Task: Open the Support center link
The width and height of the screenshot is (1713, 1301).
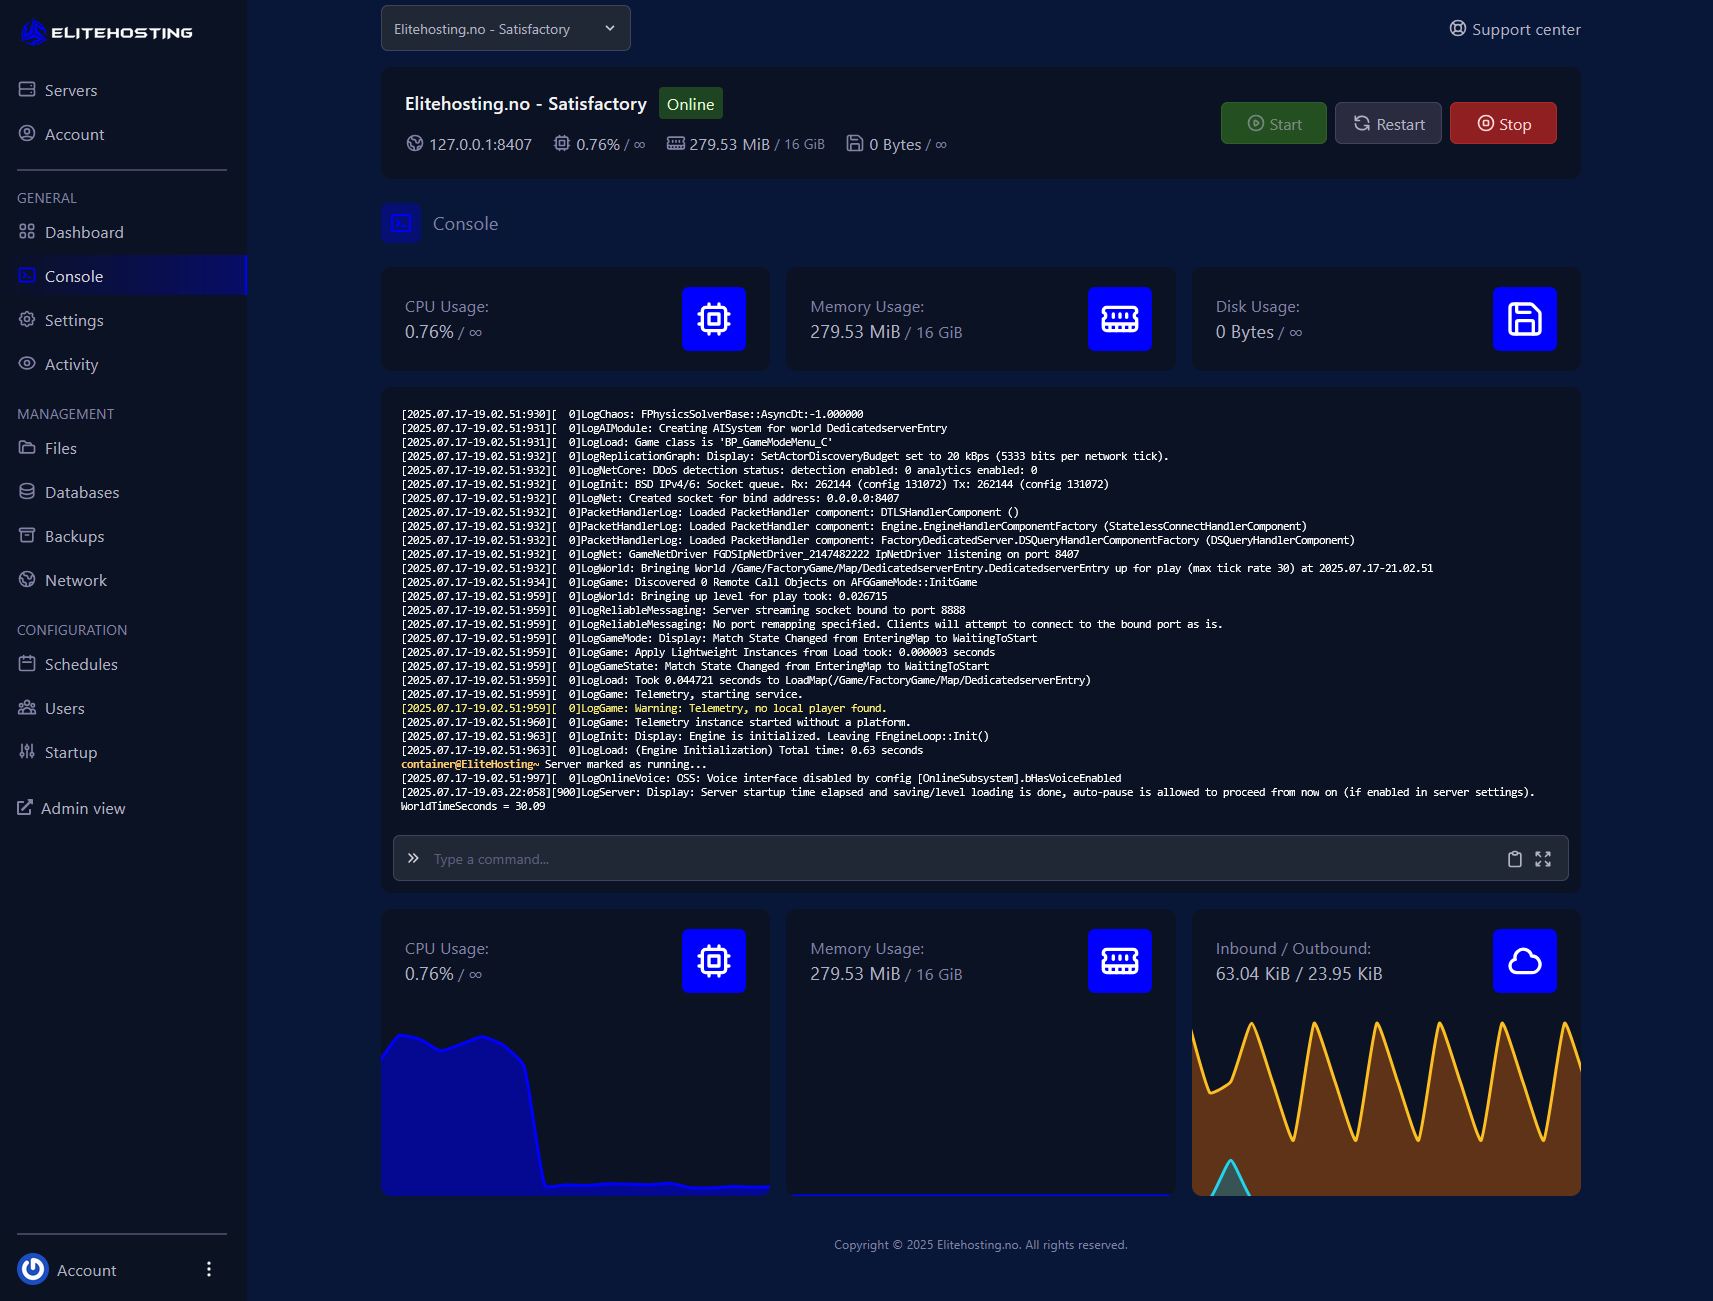Action: tap(1515, 29)
